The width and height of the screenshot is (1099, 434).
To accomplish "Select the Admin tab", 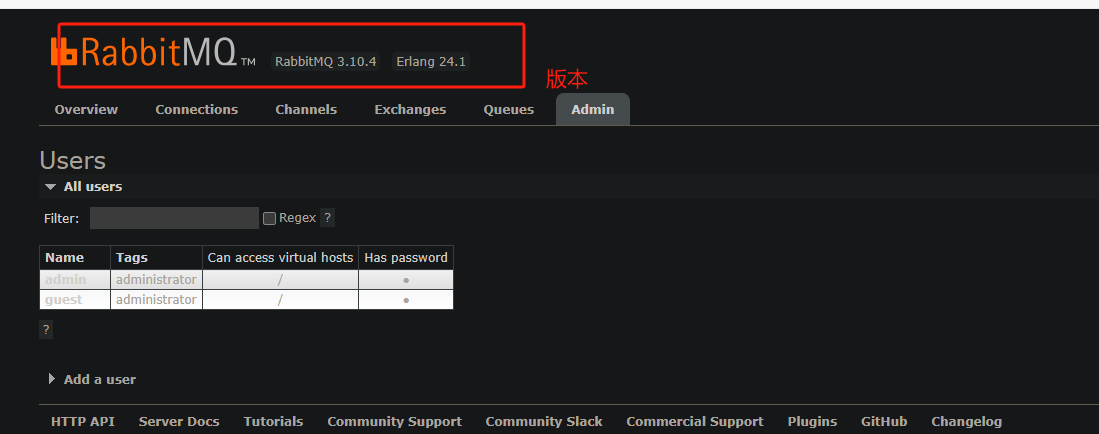I will [x=593, y=109].
